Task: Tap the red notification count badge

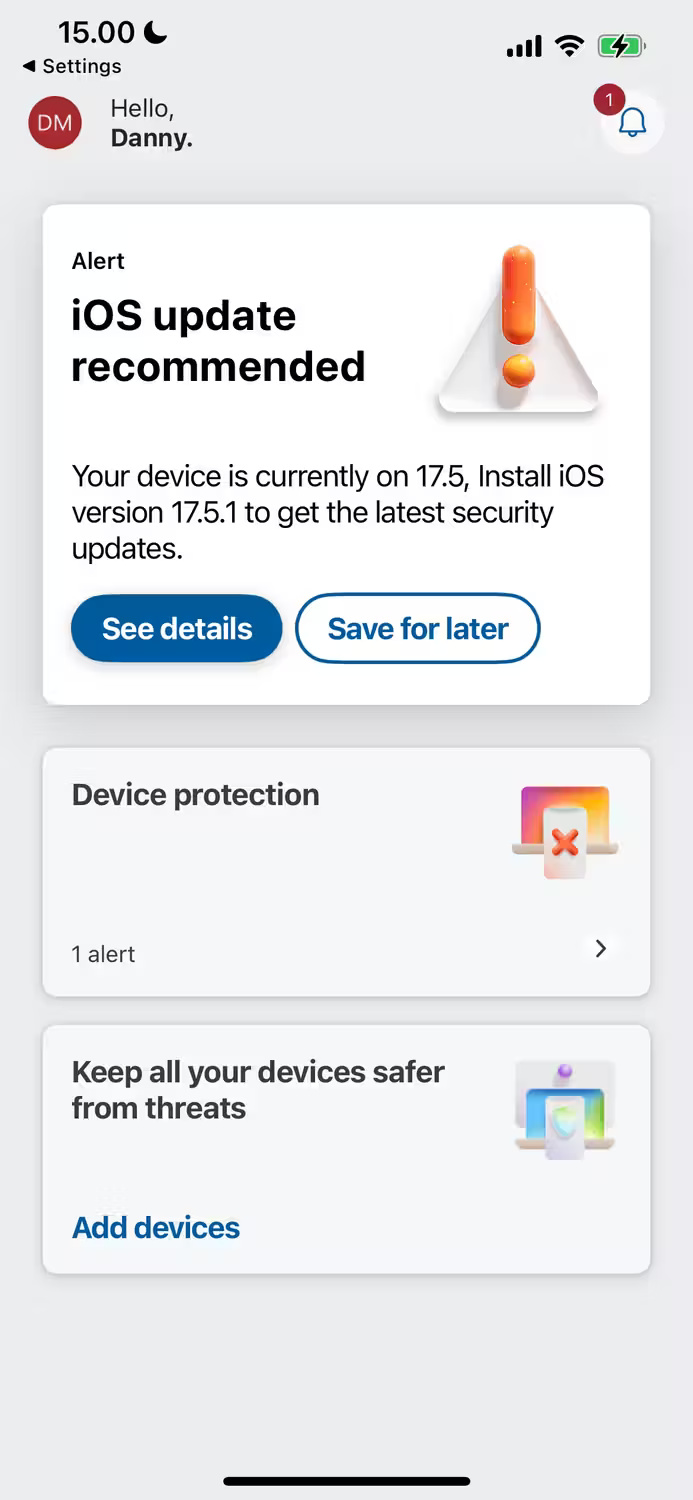Action: click(x=609, y=100)
